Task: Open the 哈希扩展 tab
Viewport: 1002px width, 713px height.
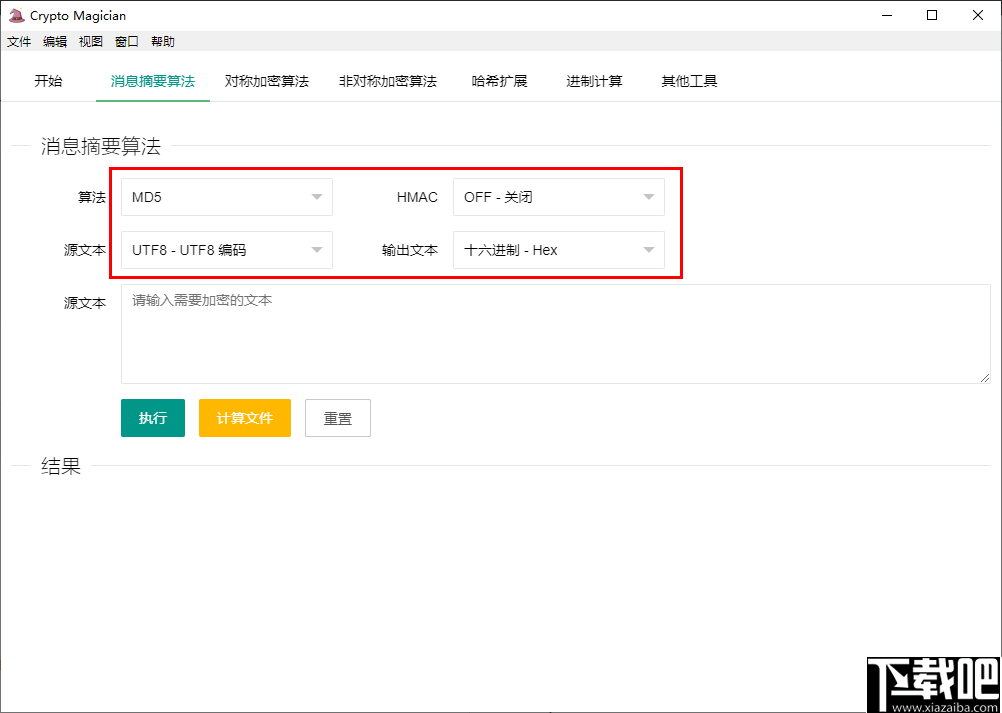Action: pyautogui.click(x=500, y=80)
